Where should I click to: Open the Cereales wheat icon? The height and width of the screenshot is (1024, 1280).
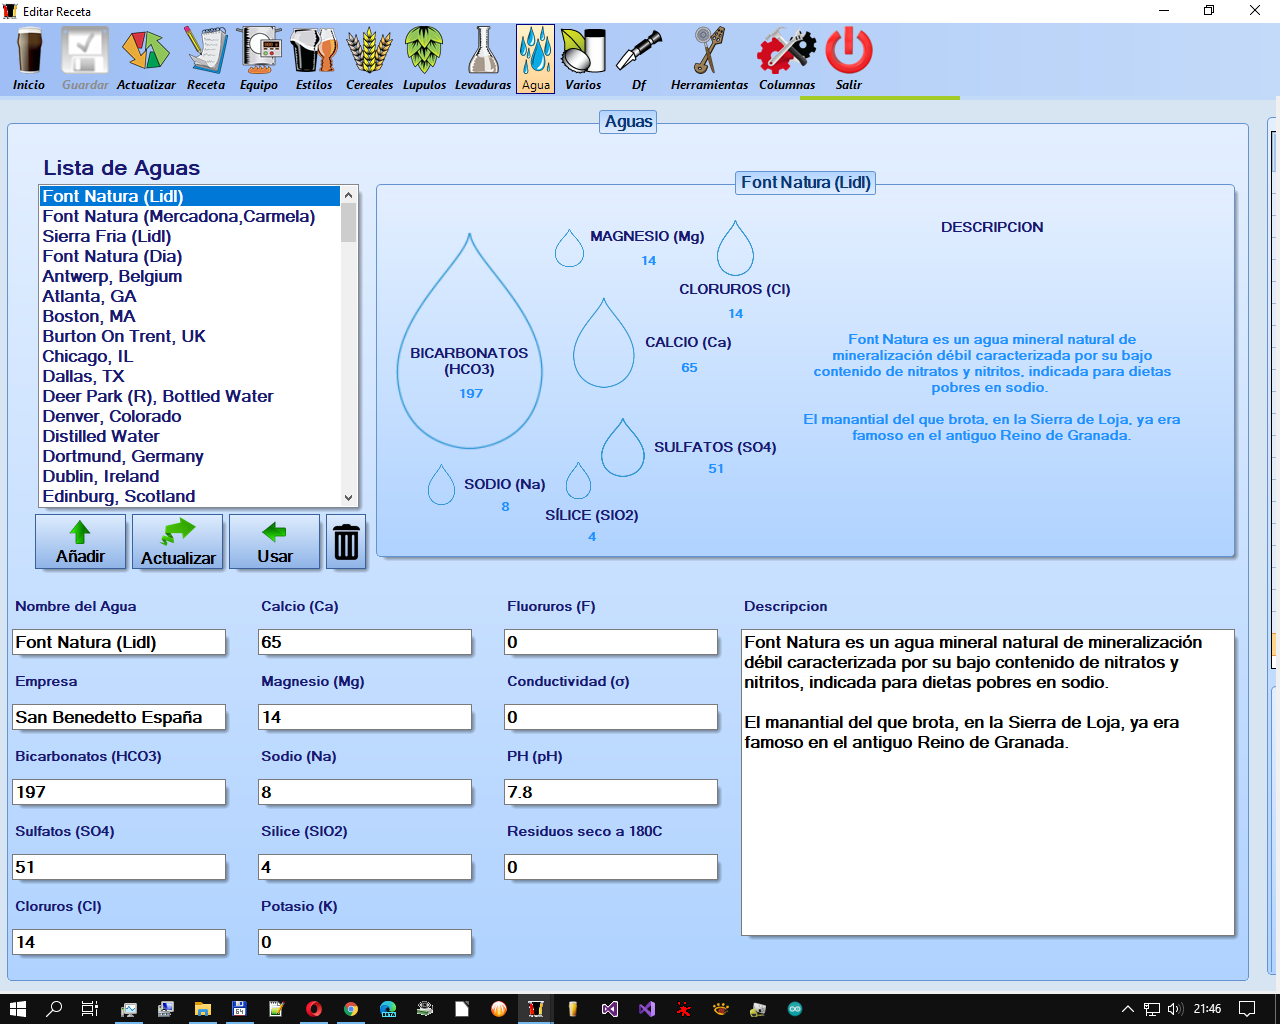click(x=369, y=59)
